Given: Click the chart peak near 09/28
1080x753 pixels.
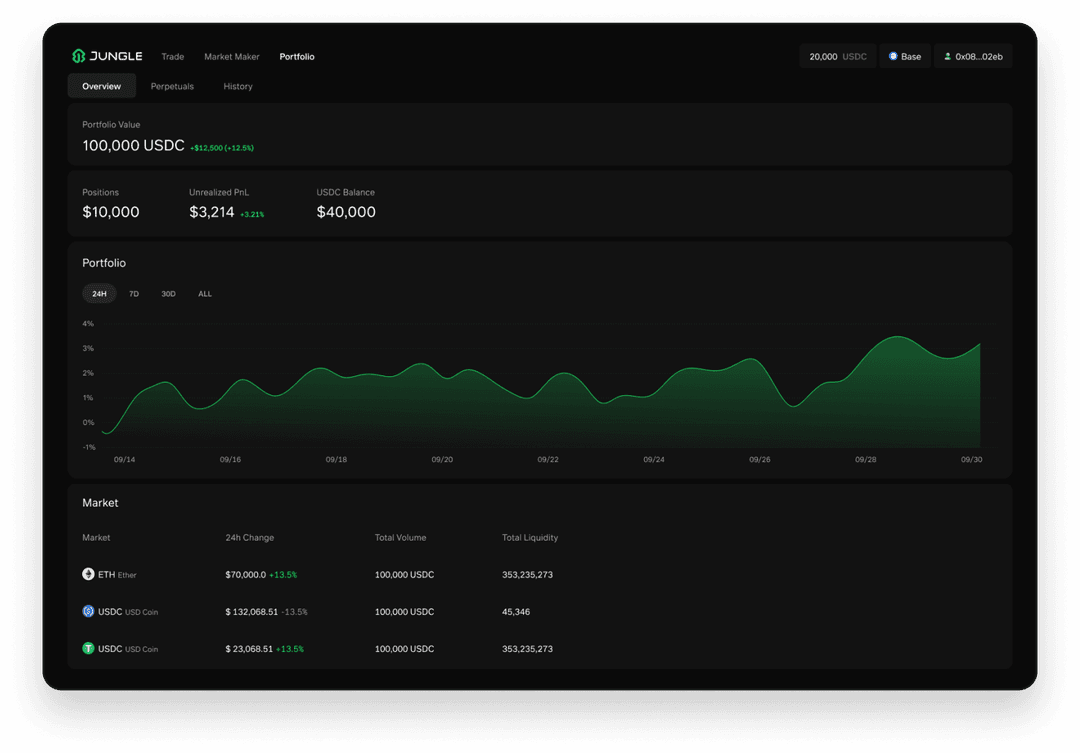Looking at the screenshot, I should (897, 337).
